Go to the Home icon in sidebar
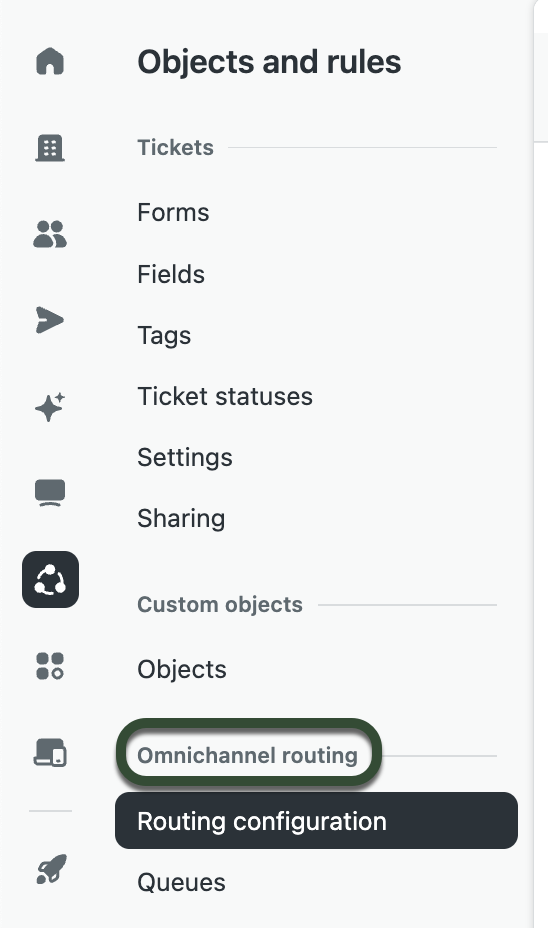548x928 pixels. point(50,61)
